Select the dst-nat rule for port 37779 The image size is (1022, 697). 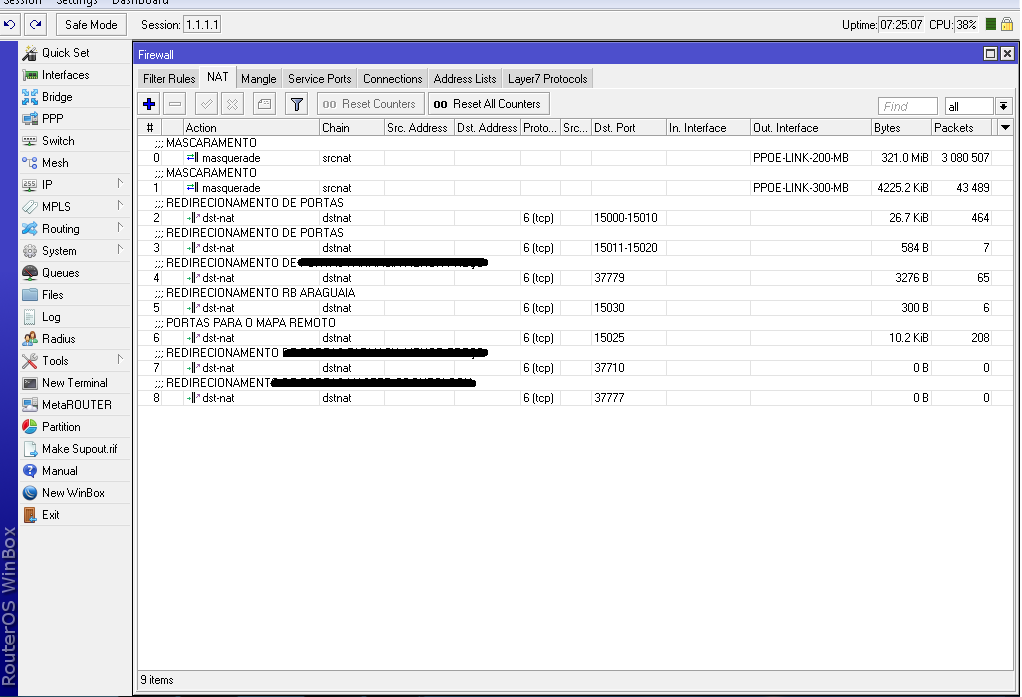point(575,278)
